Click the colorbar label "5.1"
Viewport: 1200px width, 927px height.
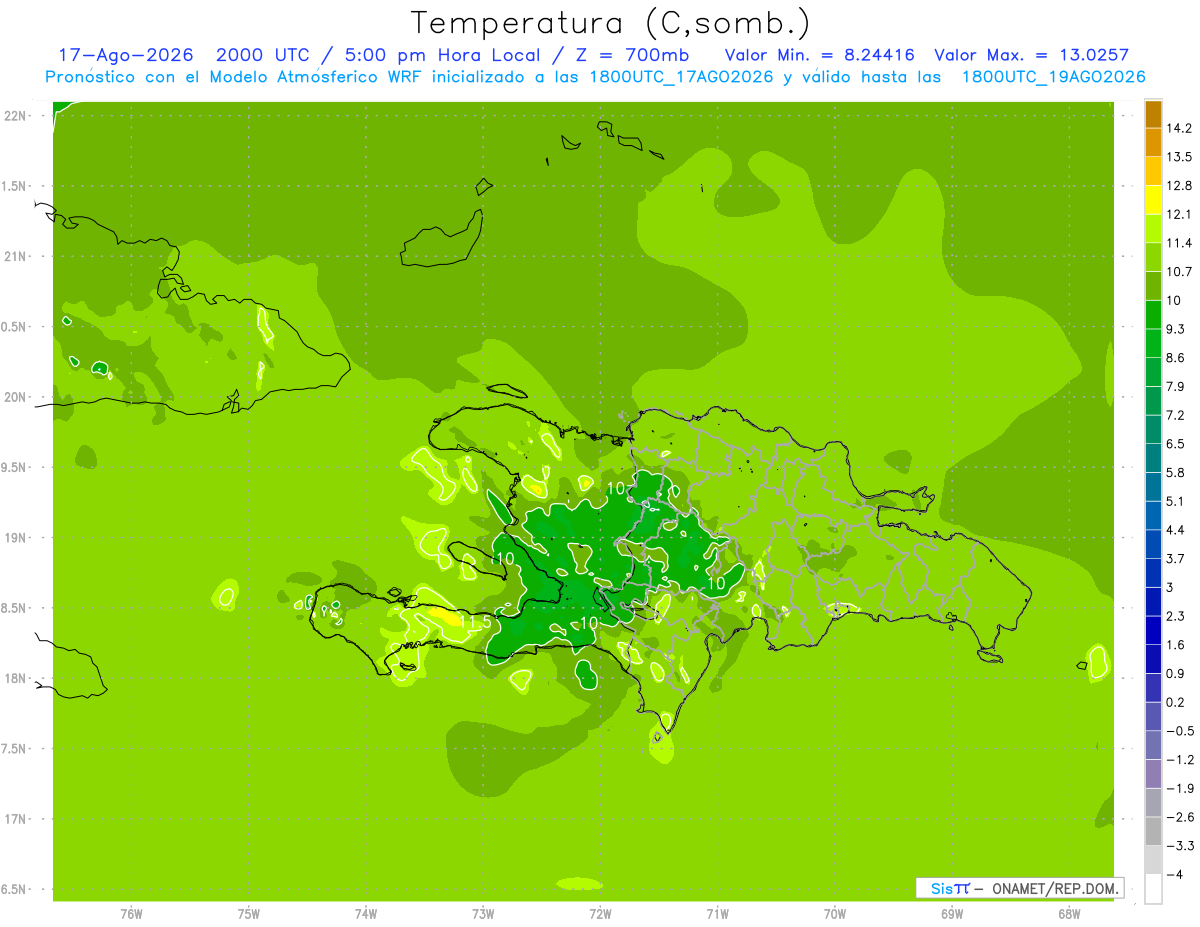[1176, 501]
